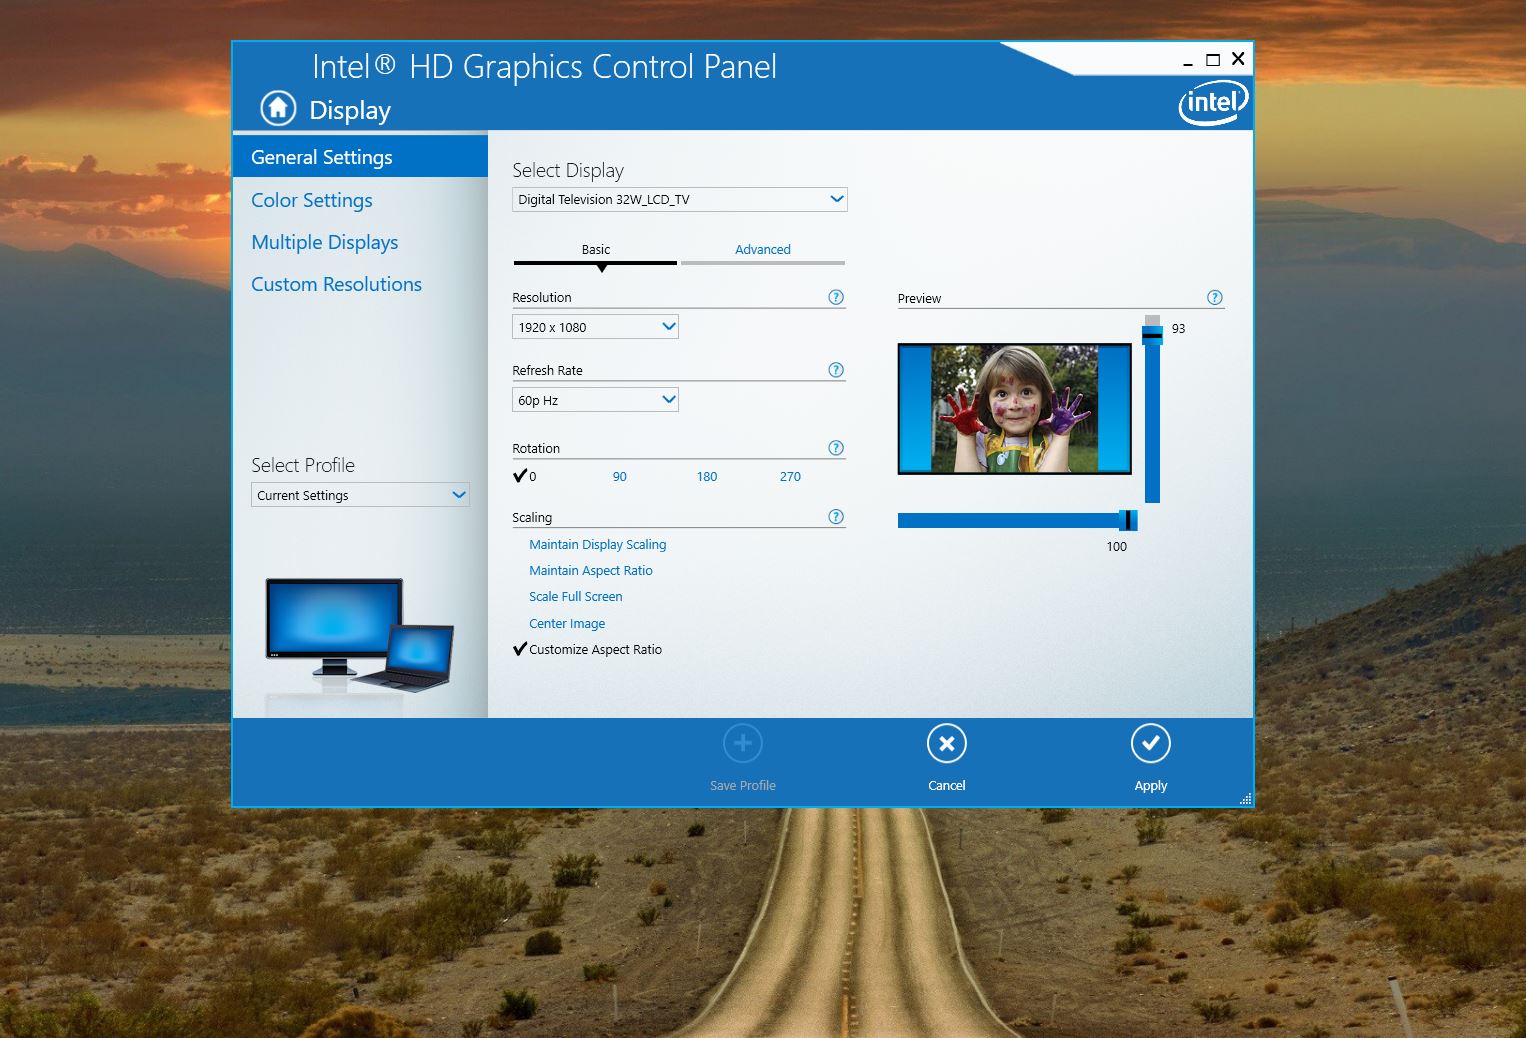Image resolution: width=1526 pixels, height=1038 pixels.
Task: Click the Home icon next to Display
Action: (x=277, y=108)
